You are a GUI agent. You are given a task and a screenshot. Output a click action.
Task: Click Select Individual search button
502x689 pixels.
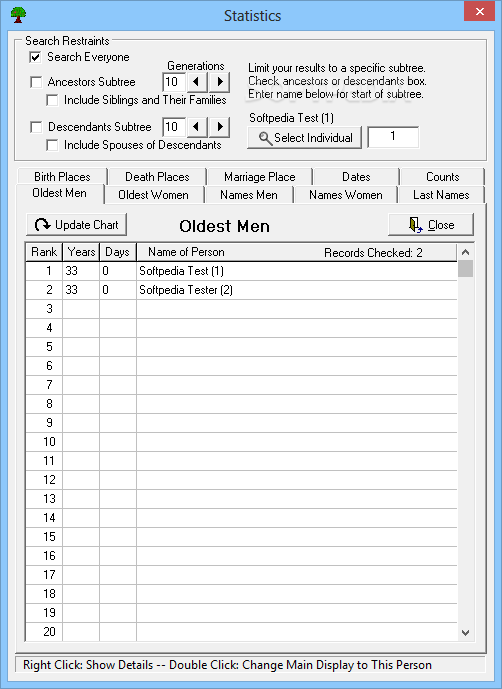304,138
